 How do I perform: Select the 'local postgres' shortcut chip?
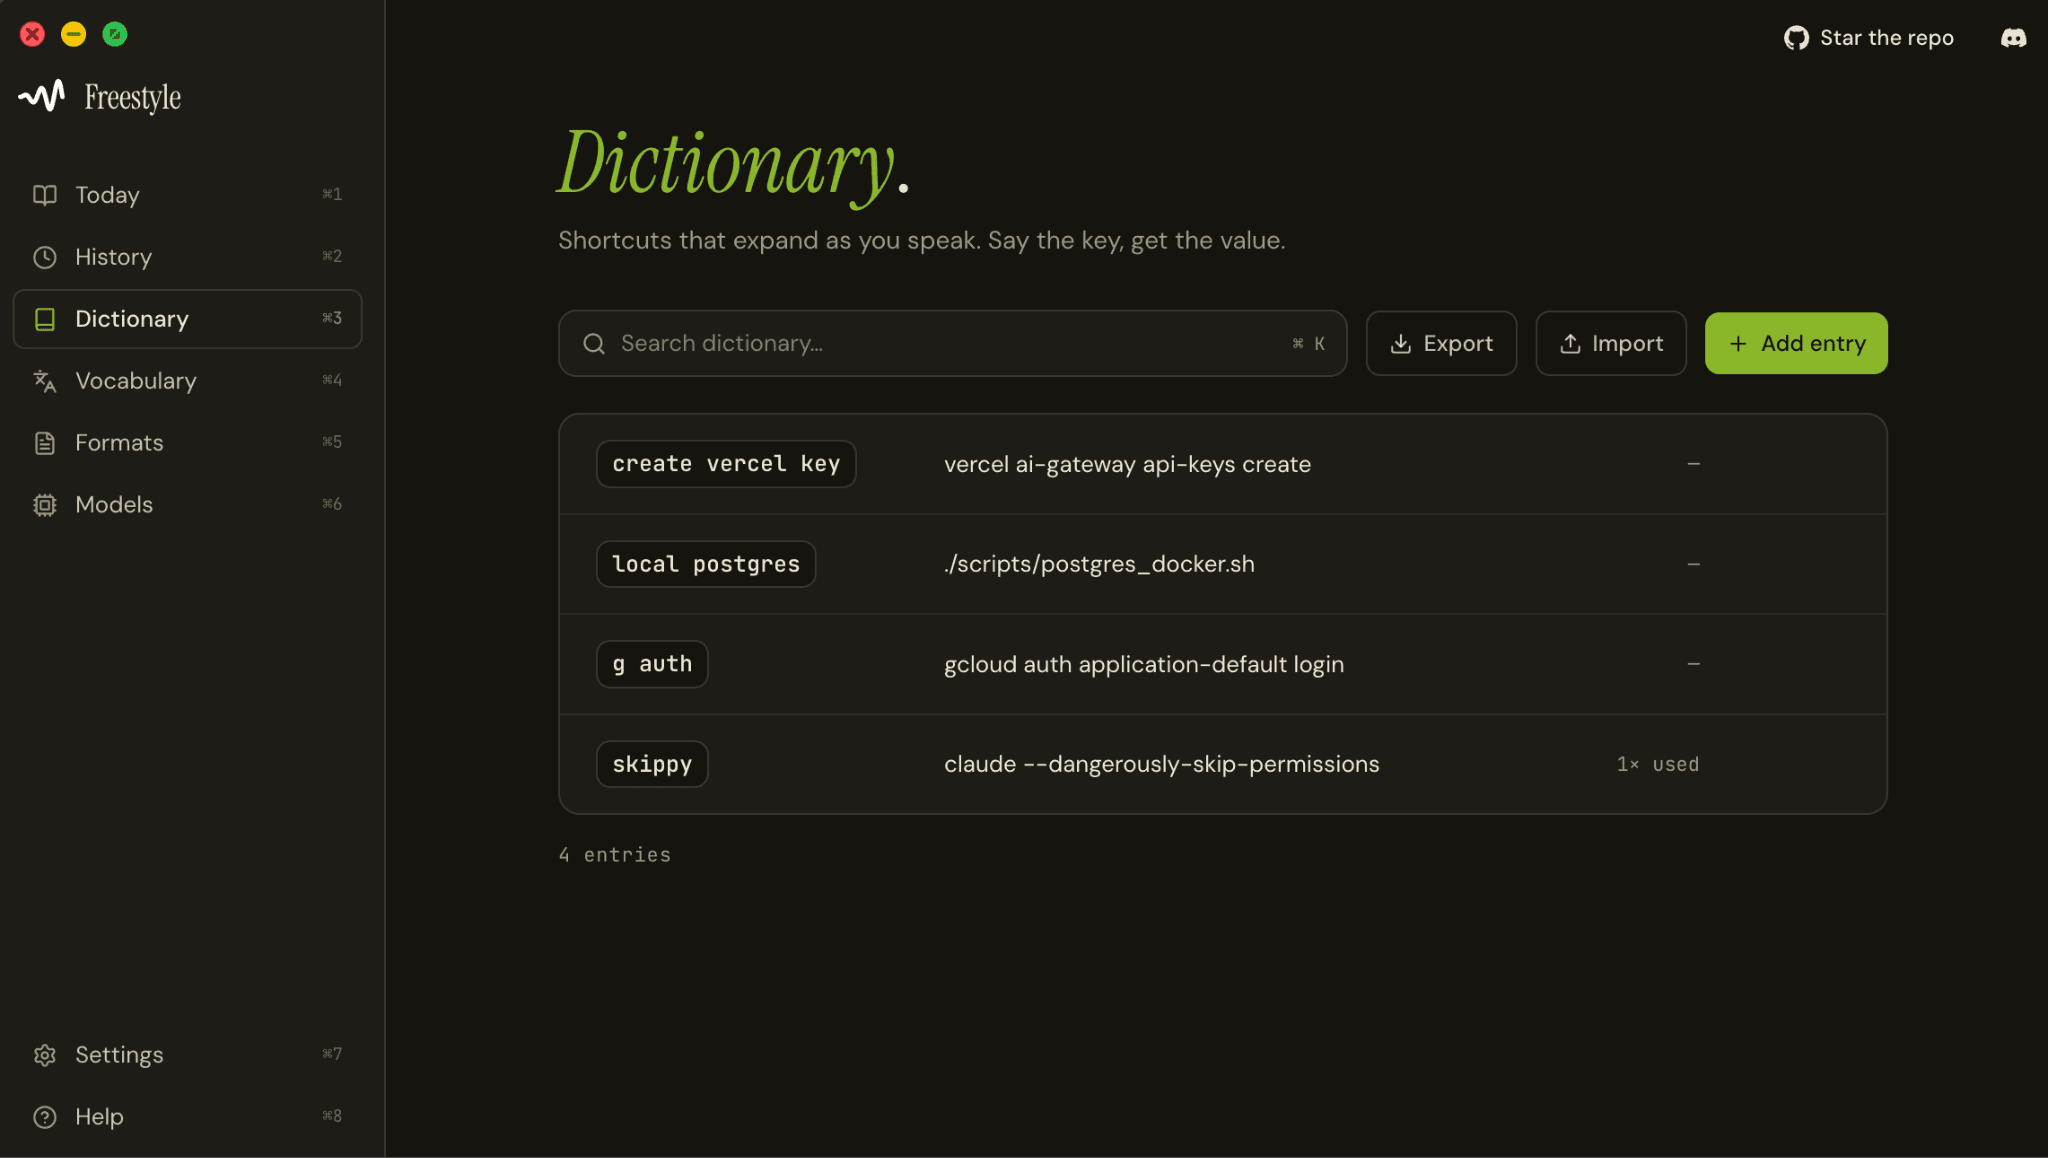click(706, 564)
